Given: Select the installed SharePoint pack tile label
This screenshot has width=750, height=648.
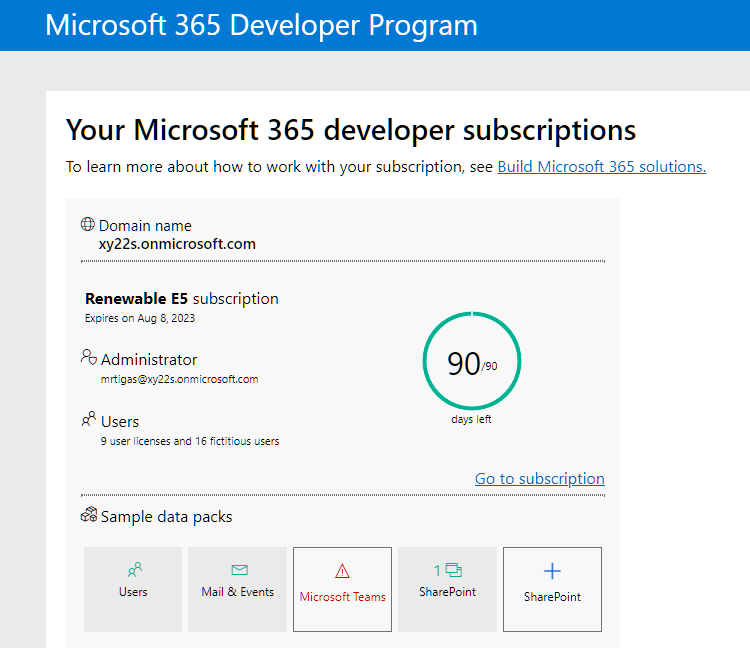Looking at the screenshot, I should coord(447,592).
